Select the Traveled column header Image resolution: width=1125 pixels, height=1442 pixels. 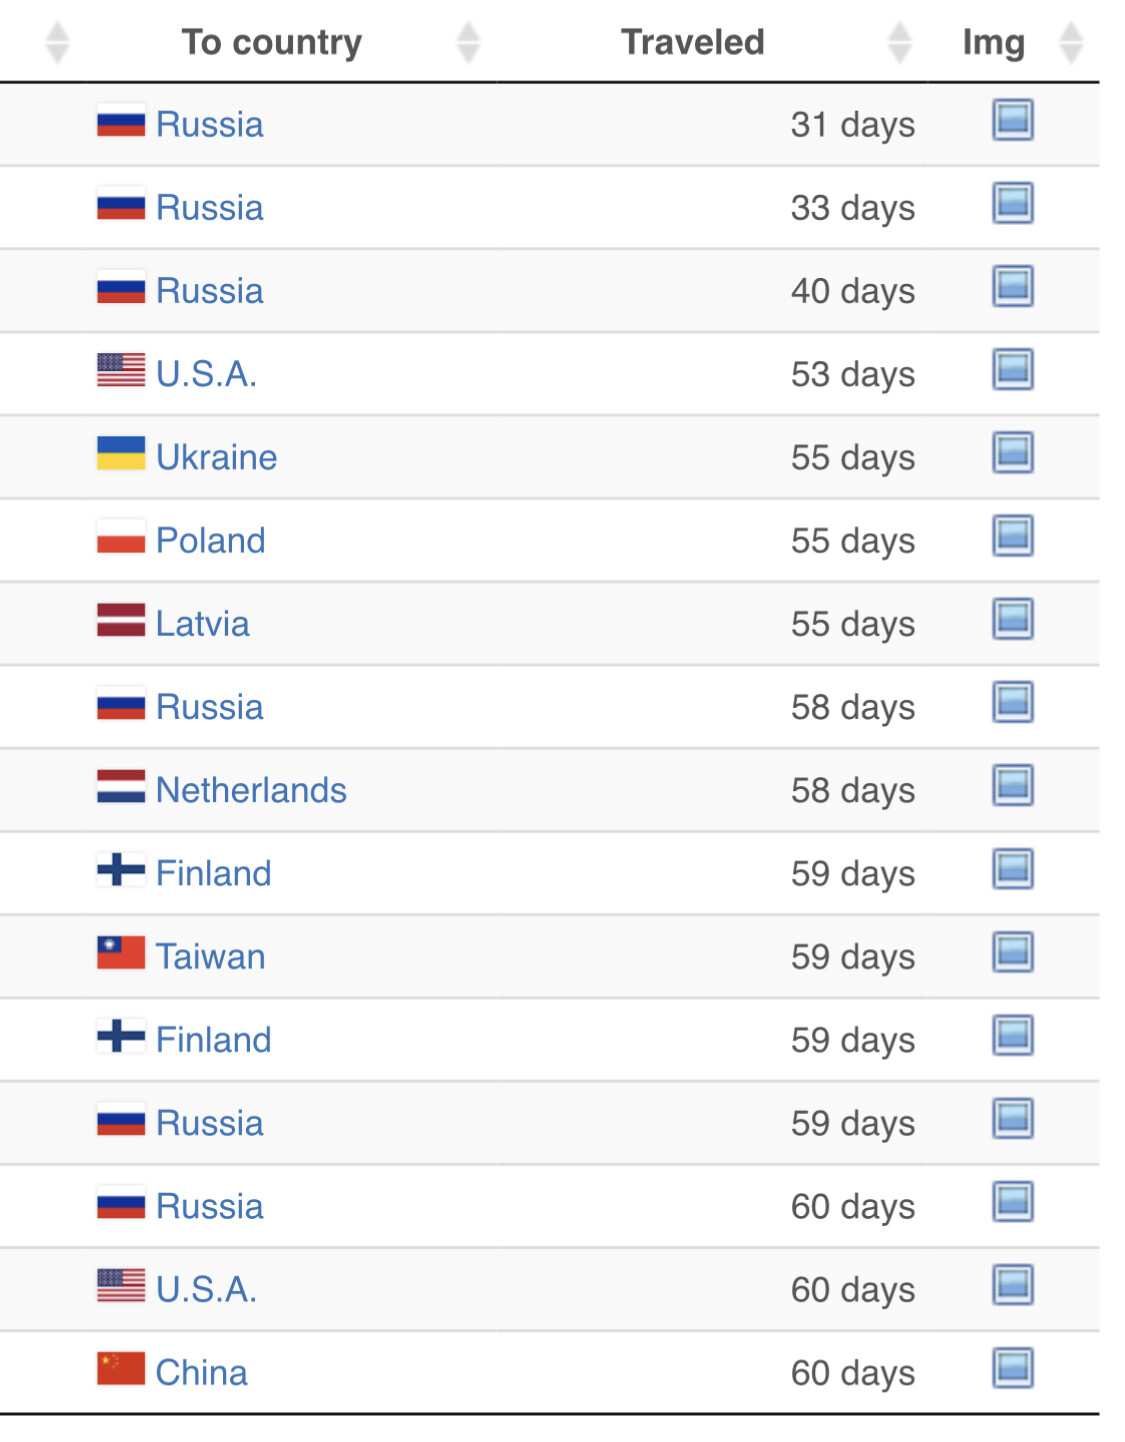tap(692, 42)
